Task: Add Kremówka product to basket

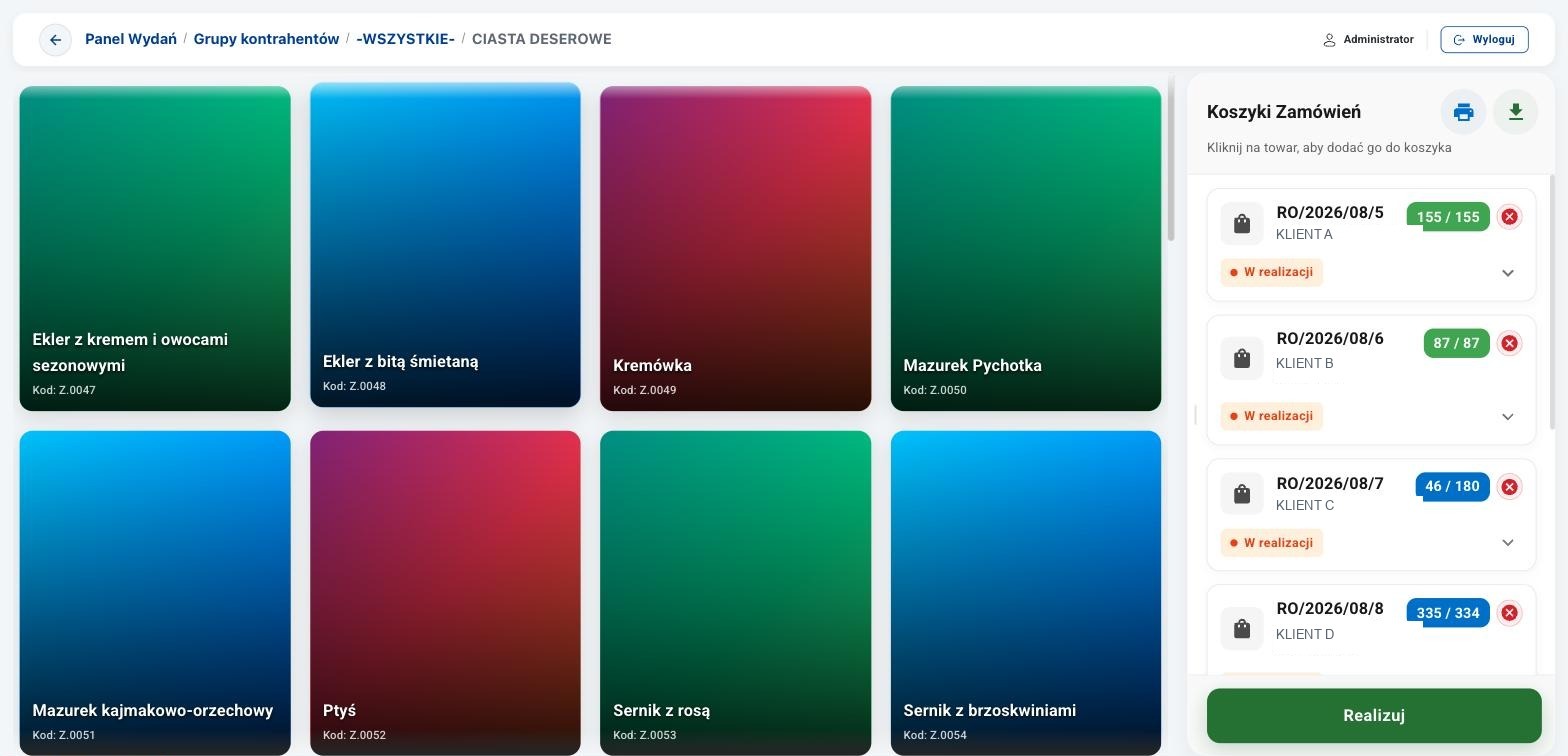Action: [735, 248]
